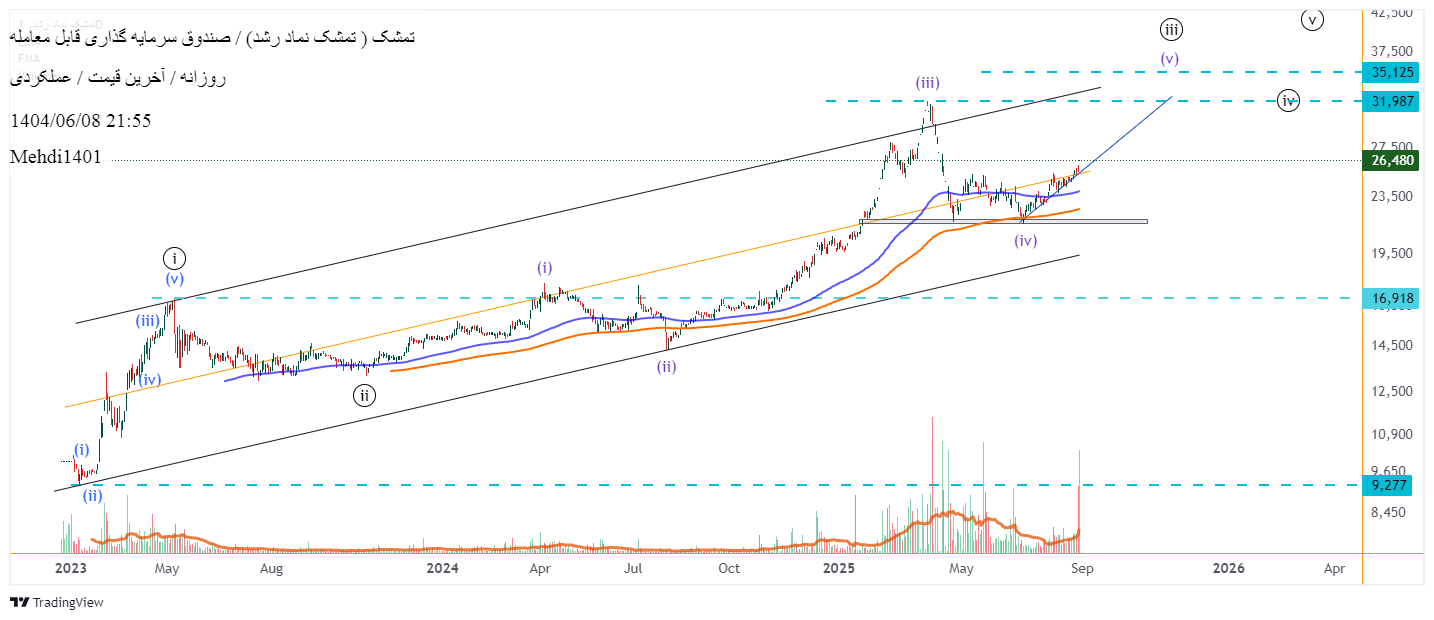Click the purple (v) projected wave label
Screen dimensions: 1434x620
(x=1169, y=58)
